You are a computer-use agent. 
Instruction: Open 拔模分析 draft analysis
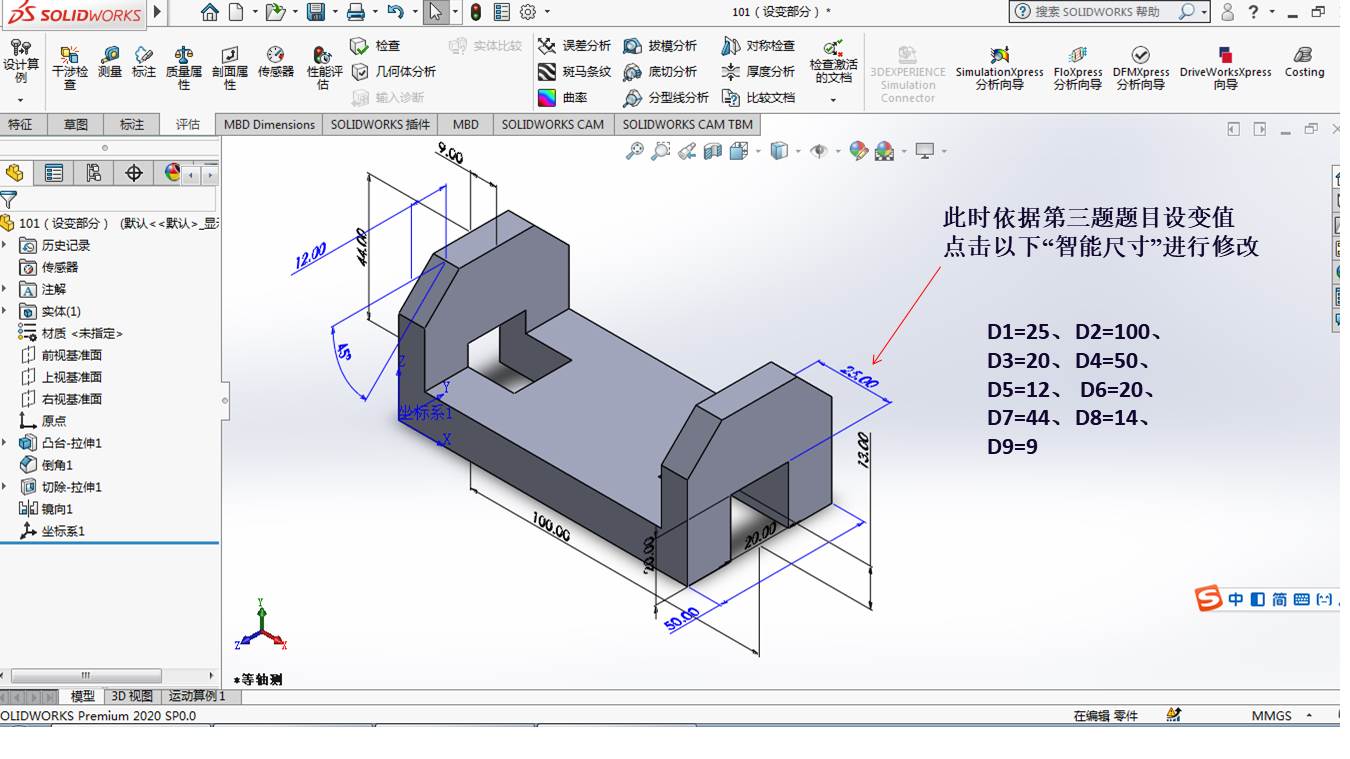[660, 46]
